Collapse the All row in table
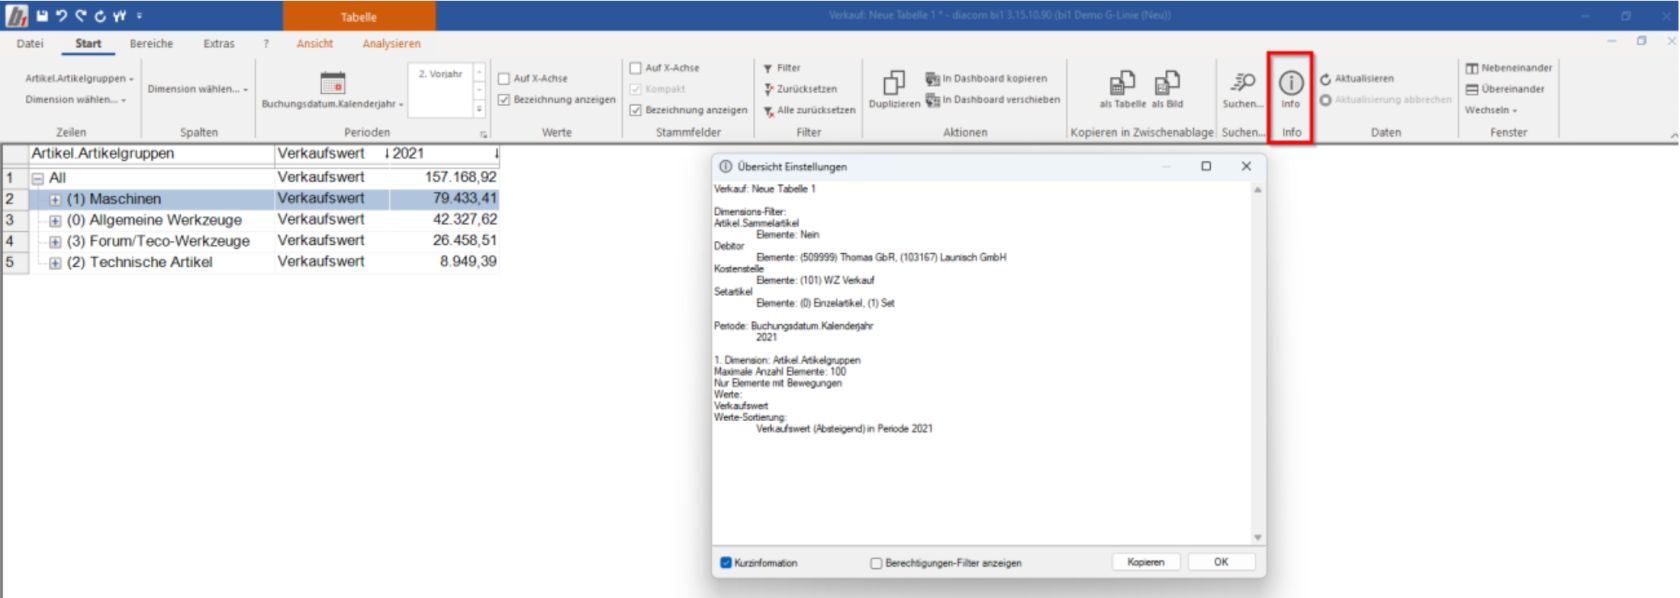The height and width of the screenshot is (598, 1680). point(37,178)
